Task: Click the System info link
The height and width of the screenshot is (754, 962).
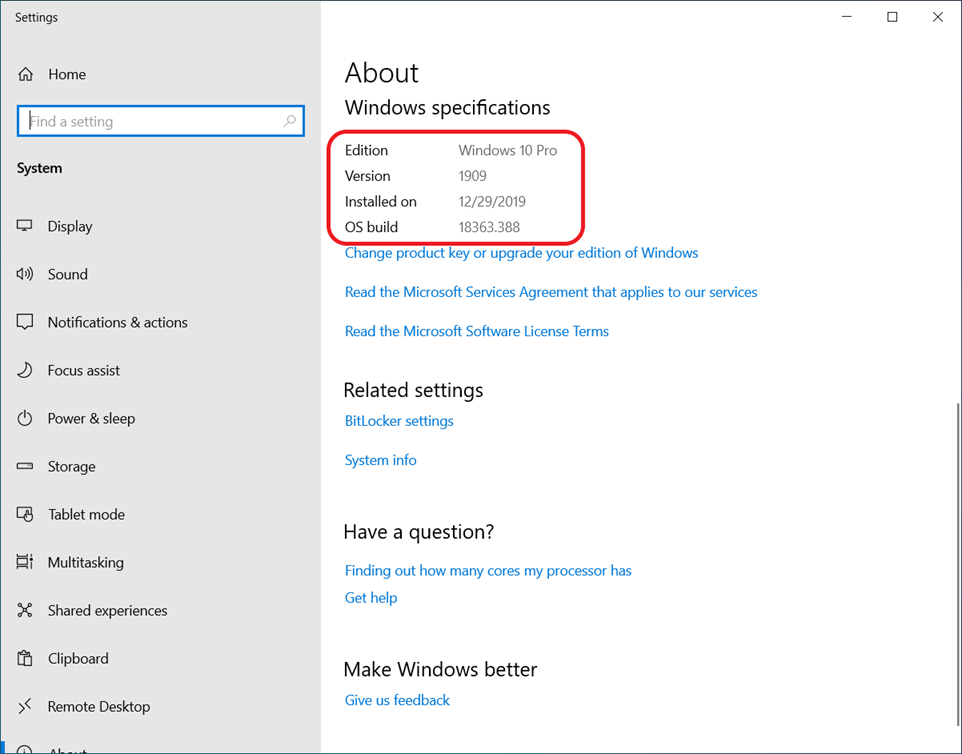Action: pos(380,460)
